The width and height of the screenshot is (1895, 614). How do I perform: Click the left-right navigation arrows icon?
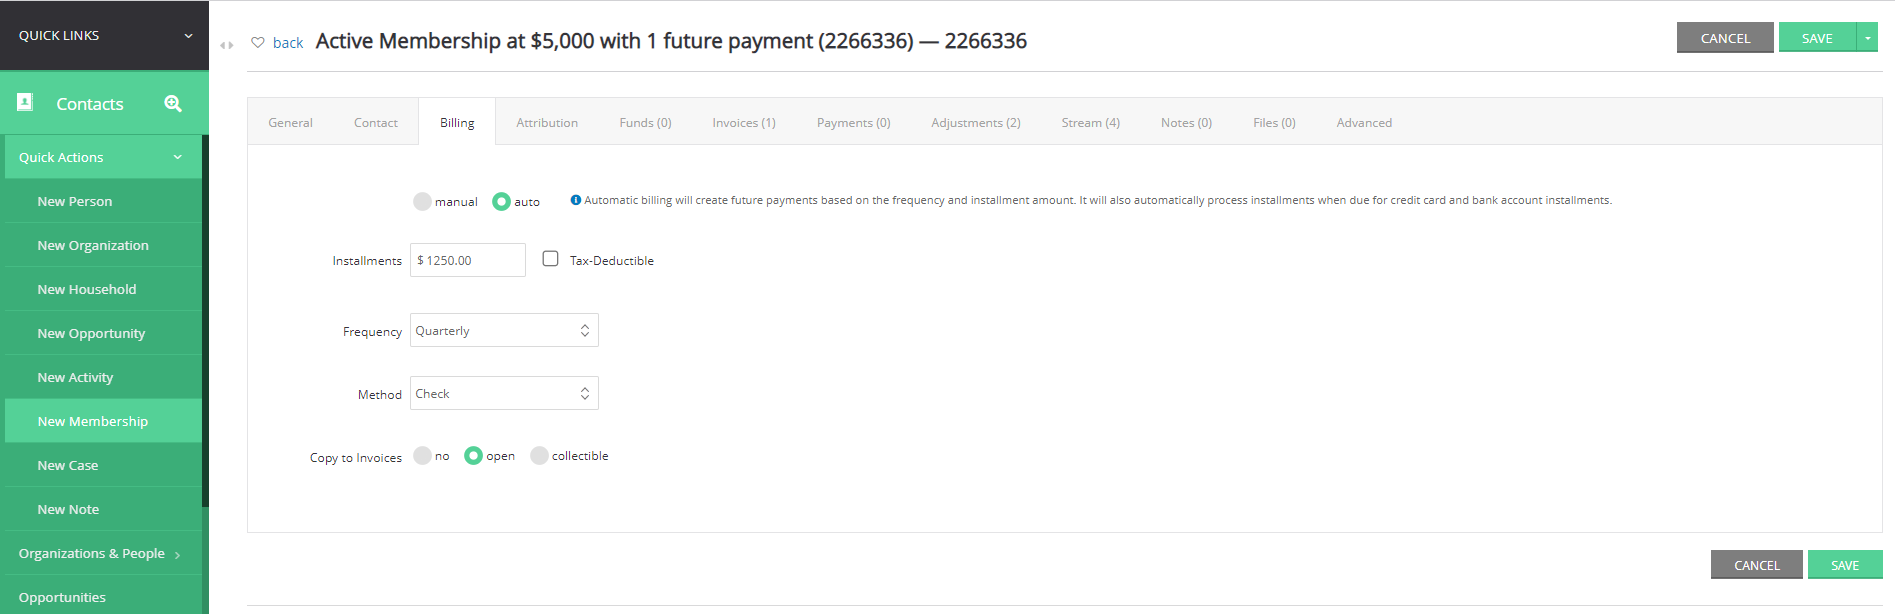pyautogui.click(x=227, y=45)
